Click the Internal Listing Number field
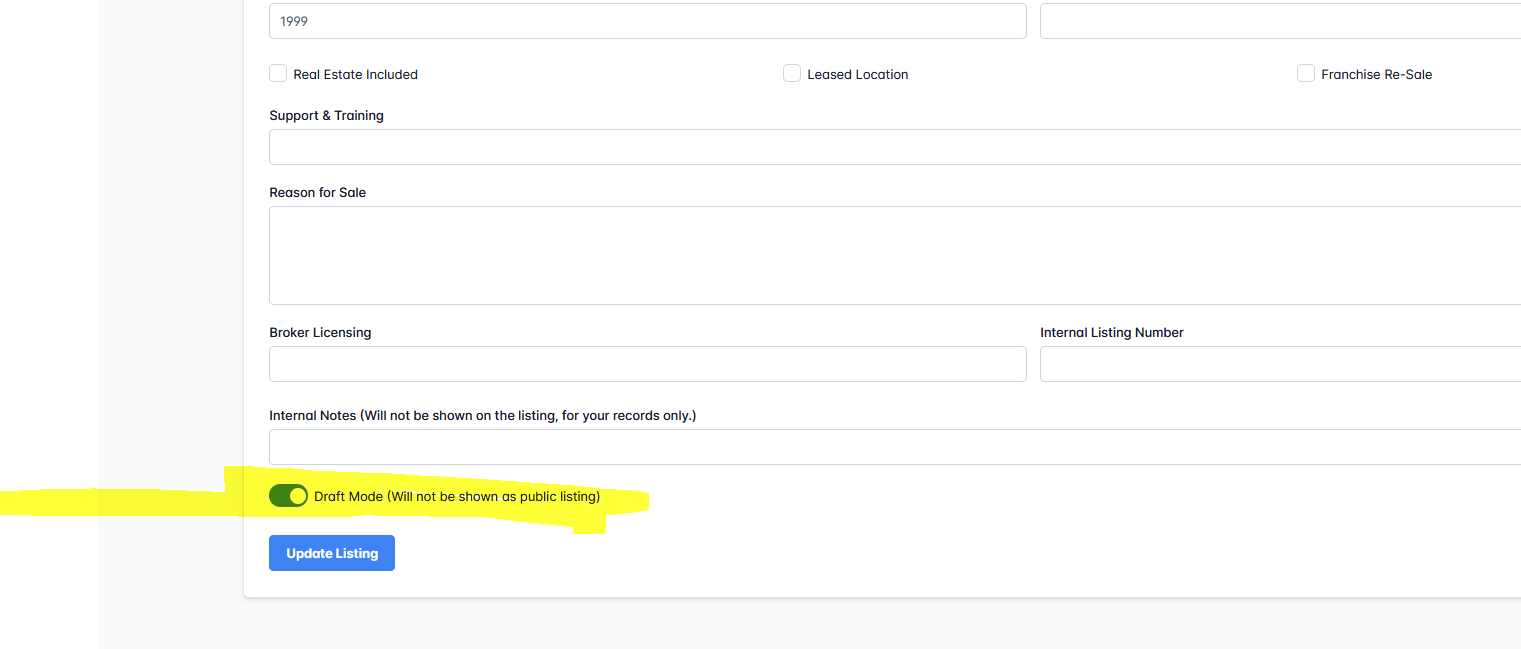 pos(1280,364)
